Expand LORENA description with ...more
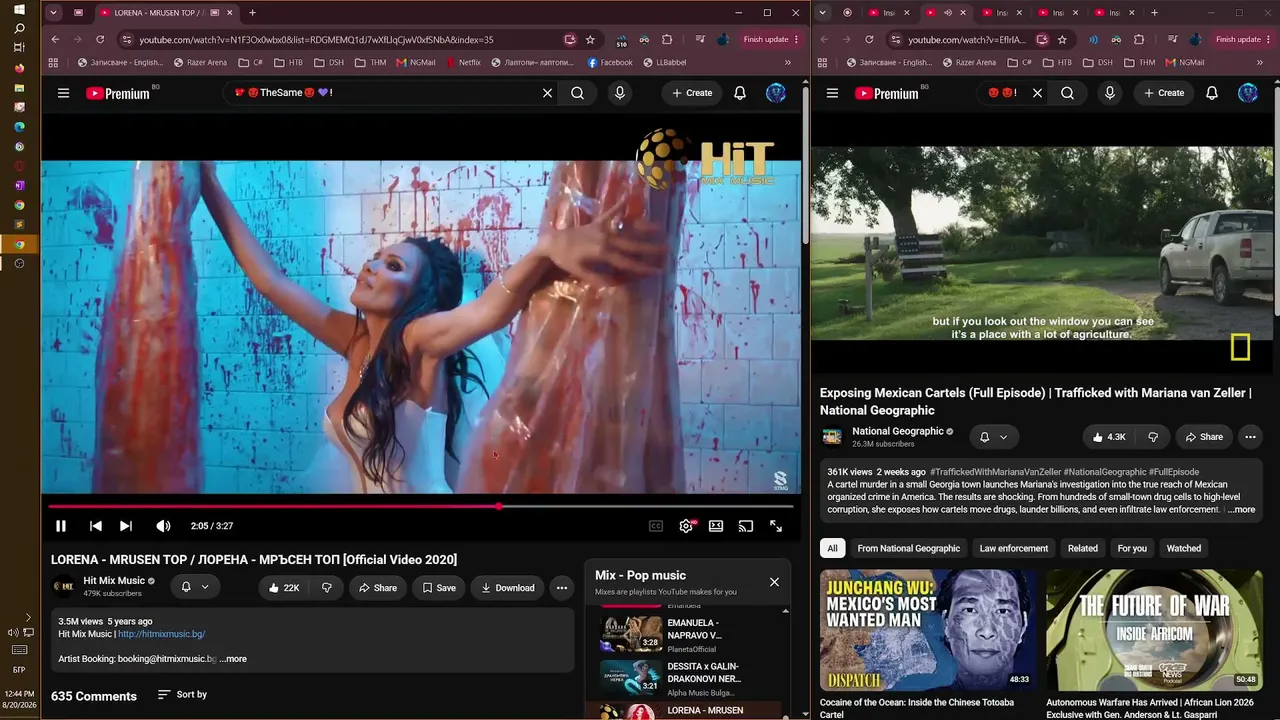 click(233, 659)
